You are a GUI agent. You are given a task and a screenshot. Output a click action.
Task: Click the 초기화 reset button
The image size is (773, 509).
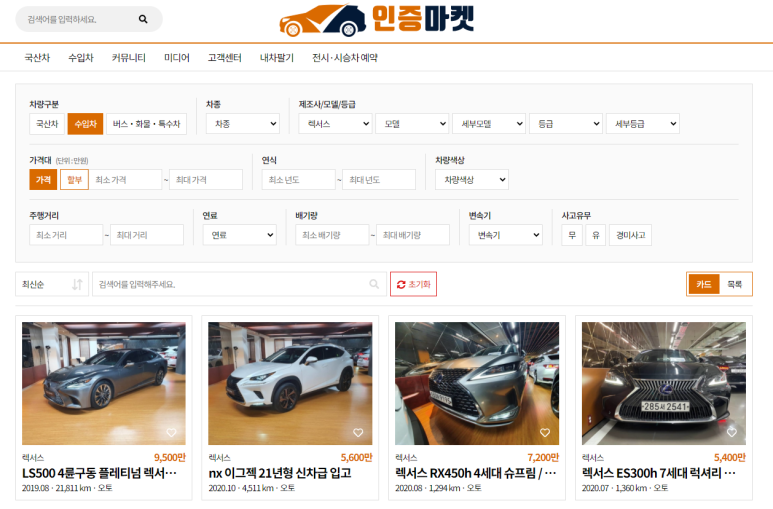coord(413,284)
